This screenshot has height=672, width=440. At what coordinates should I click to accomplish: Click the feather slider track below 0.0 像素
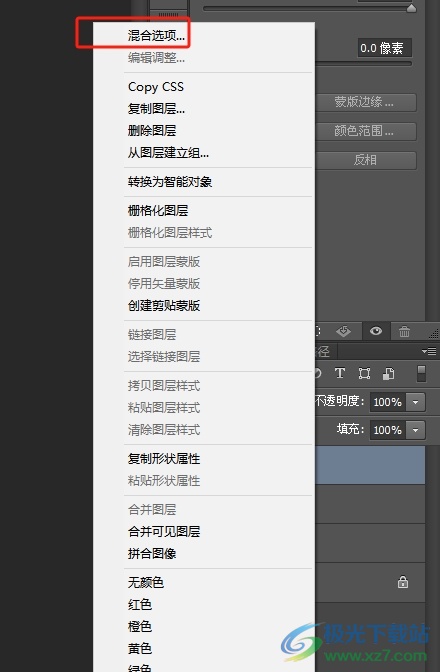point(363,64)
